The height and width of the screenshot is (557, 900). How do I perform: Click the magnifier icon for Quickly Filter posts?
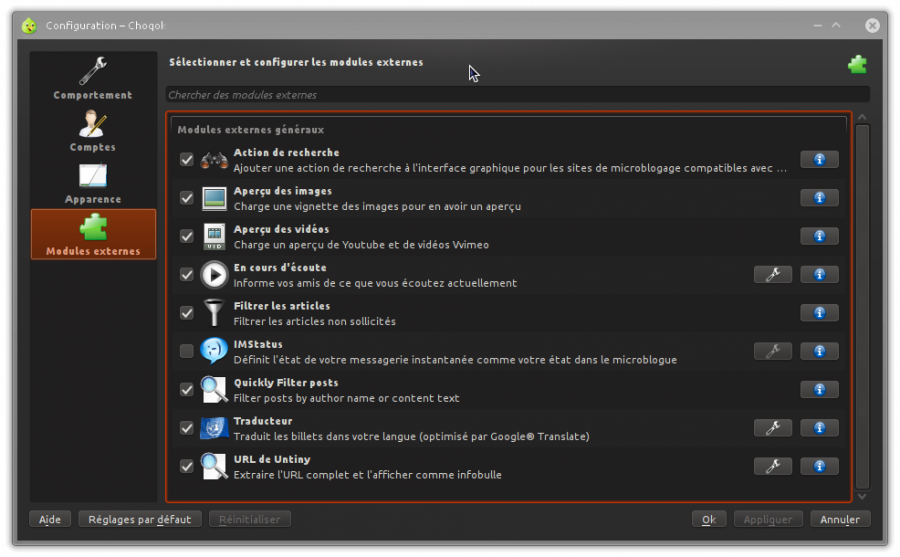click(x=214, y=390)
